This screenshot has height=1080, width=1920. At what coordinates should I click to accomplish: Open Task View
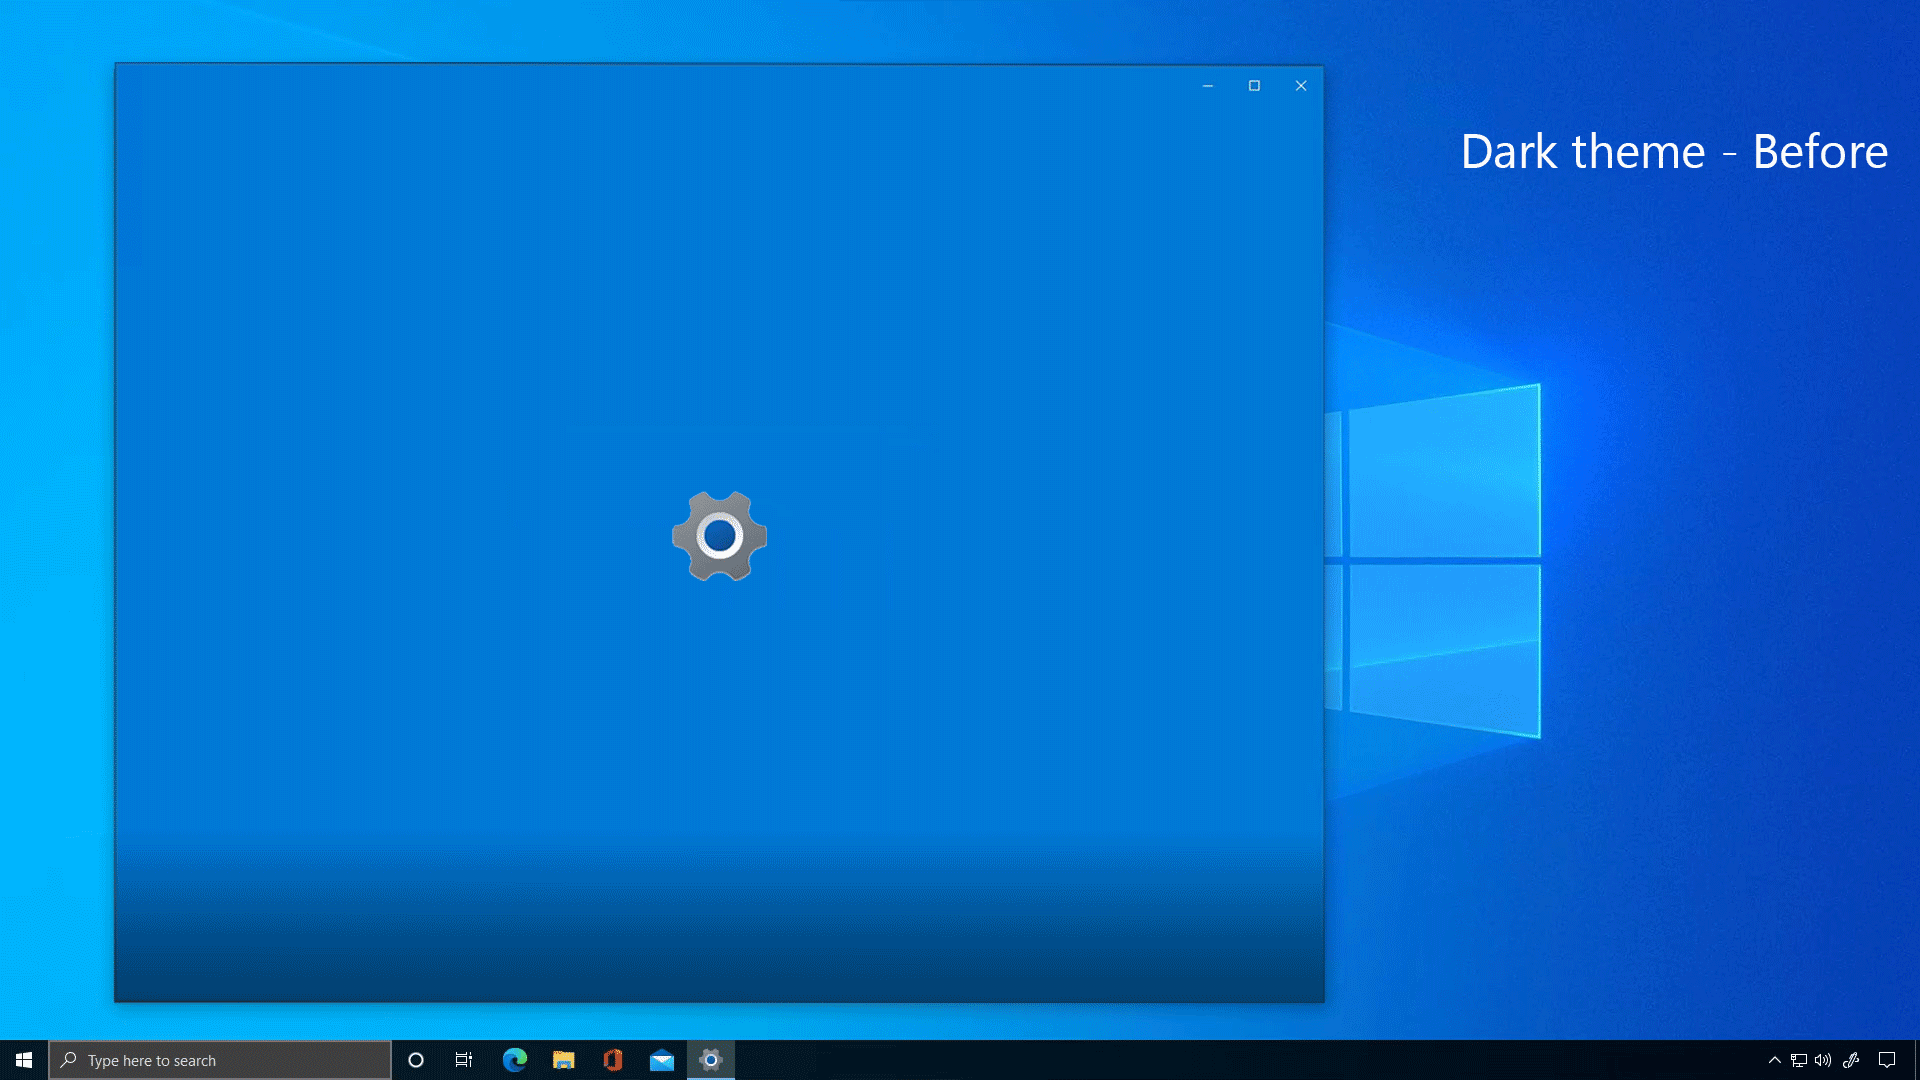pyautogui.click(x=464, y=1060)
